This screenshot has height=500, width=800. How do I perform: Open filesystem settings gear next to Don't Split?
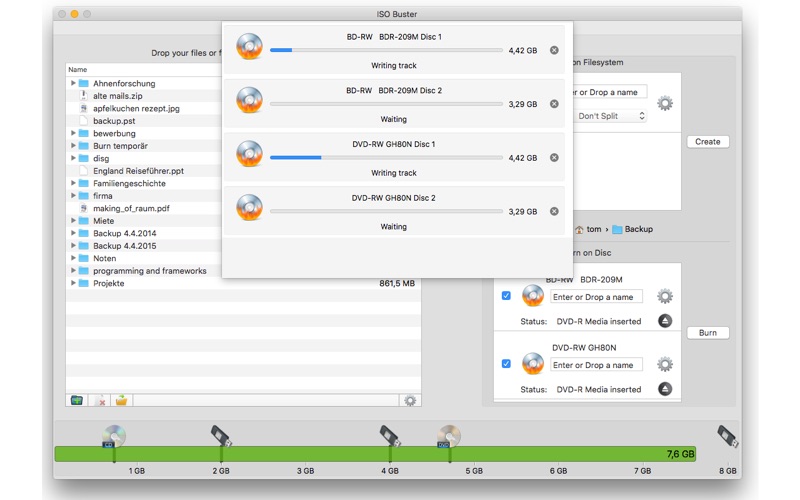point(665,103)
